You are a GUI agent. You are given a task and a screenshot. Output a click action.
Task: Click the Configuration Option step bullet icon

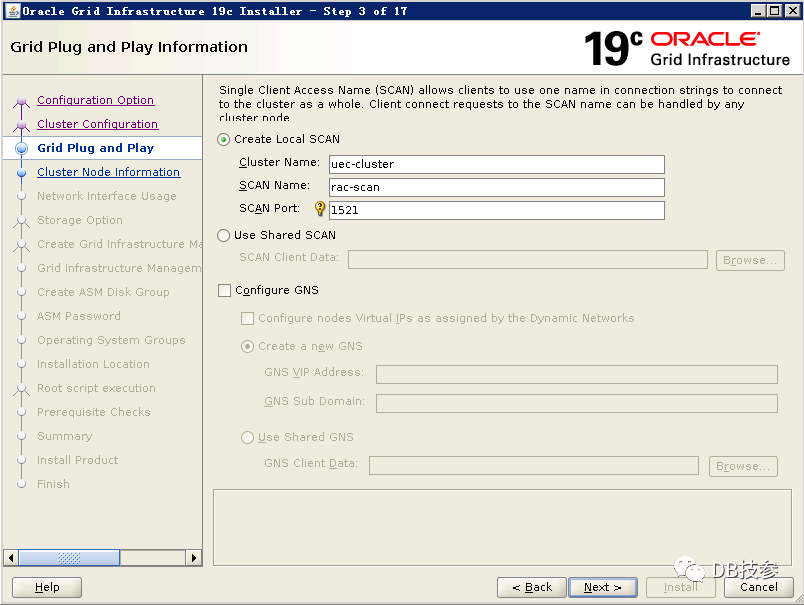point(21,101)
